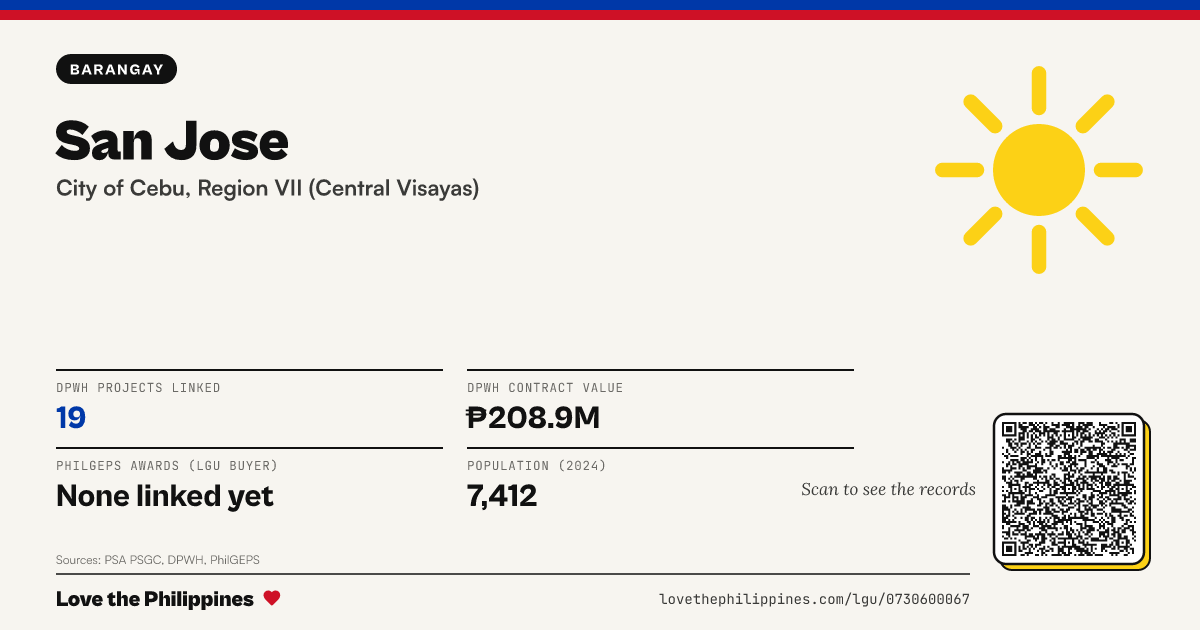Click the QR code image
This screenshot has height=630, width=1200.
(1069, 489)
